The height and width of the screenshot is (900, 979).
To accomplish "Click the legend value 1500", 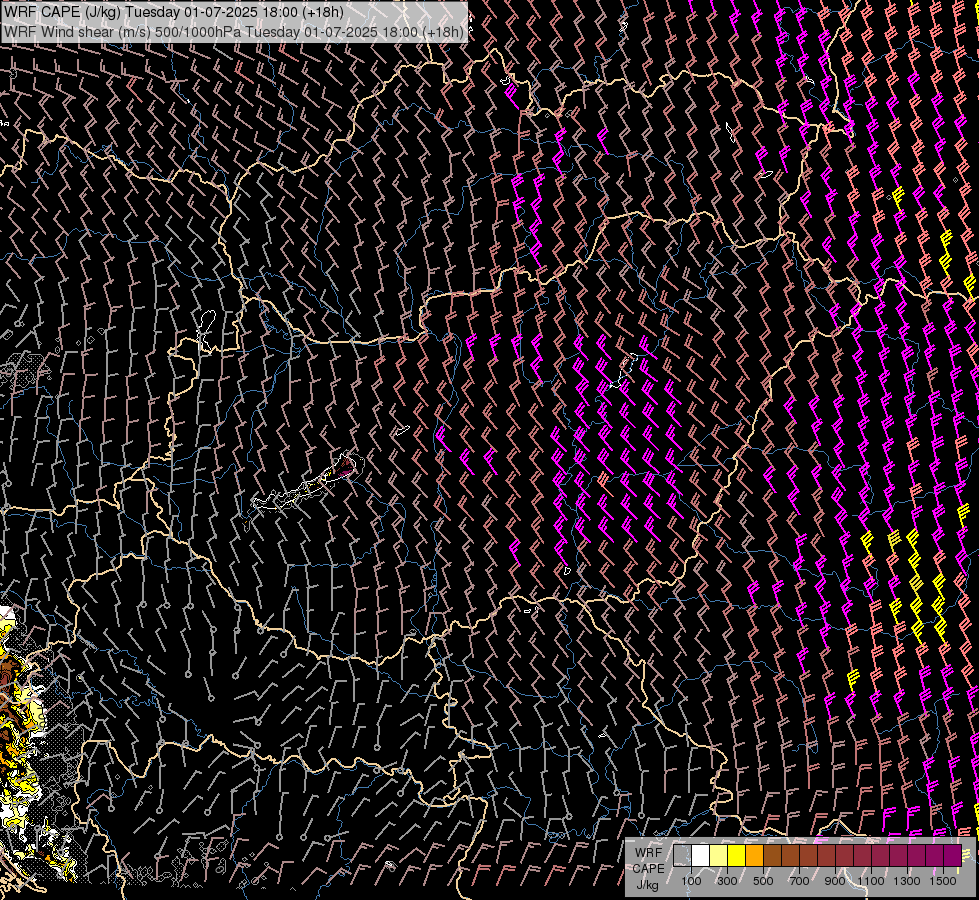I will [x=943, y=881].
